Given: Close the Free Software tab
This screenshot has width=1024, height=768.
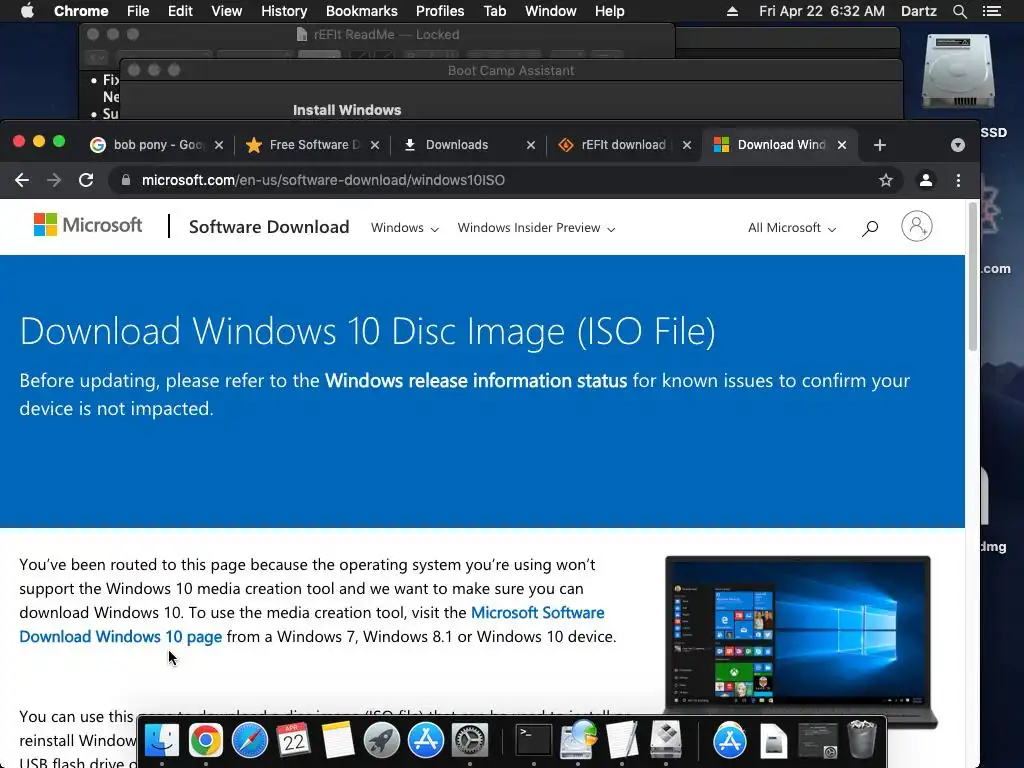Looking at the screenshot, I should (375, 145).
